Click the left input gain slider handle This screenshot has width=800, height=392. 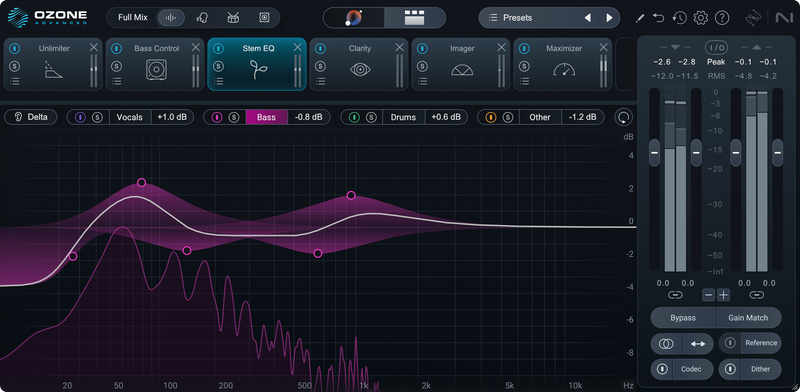click(655, 153)
